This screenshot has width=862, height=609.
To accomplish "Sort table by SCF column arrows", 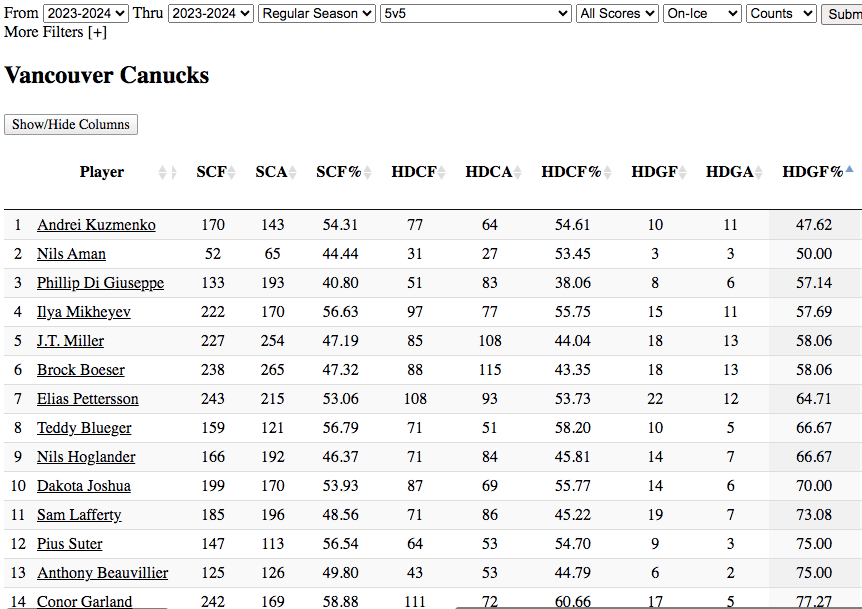I will 232,173.
